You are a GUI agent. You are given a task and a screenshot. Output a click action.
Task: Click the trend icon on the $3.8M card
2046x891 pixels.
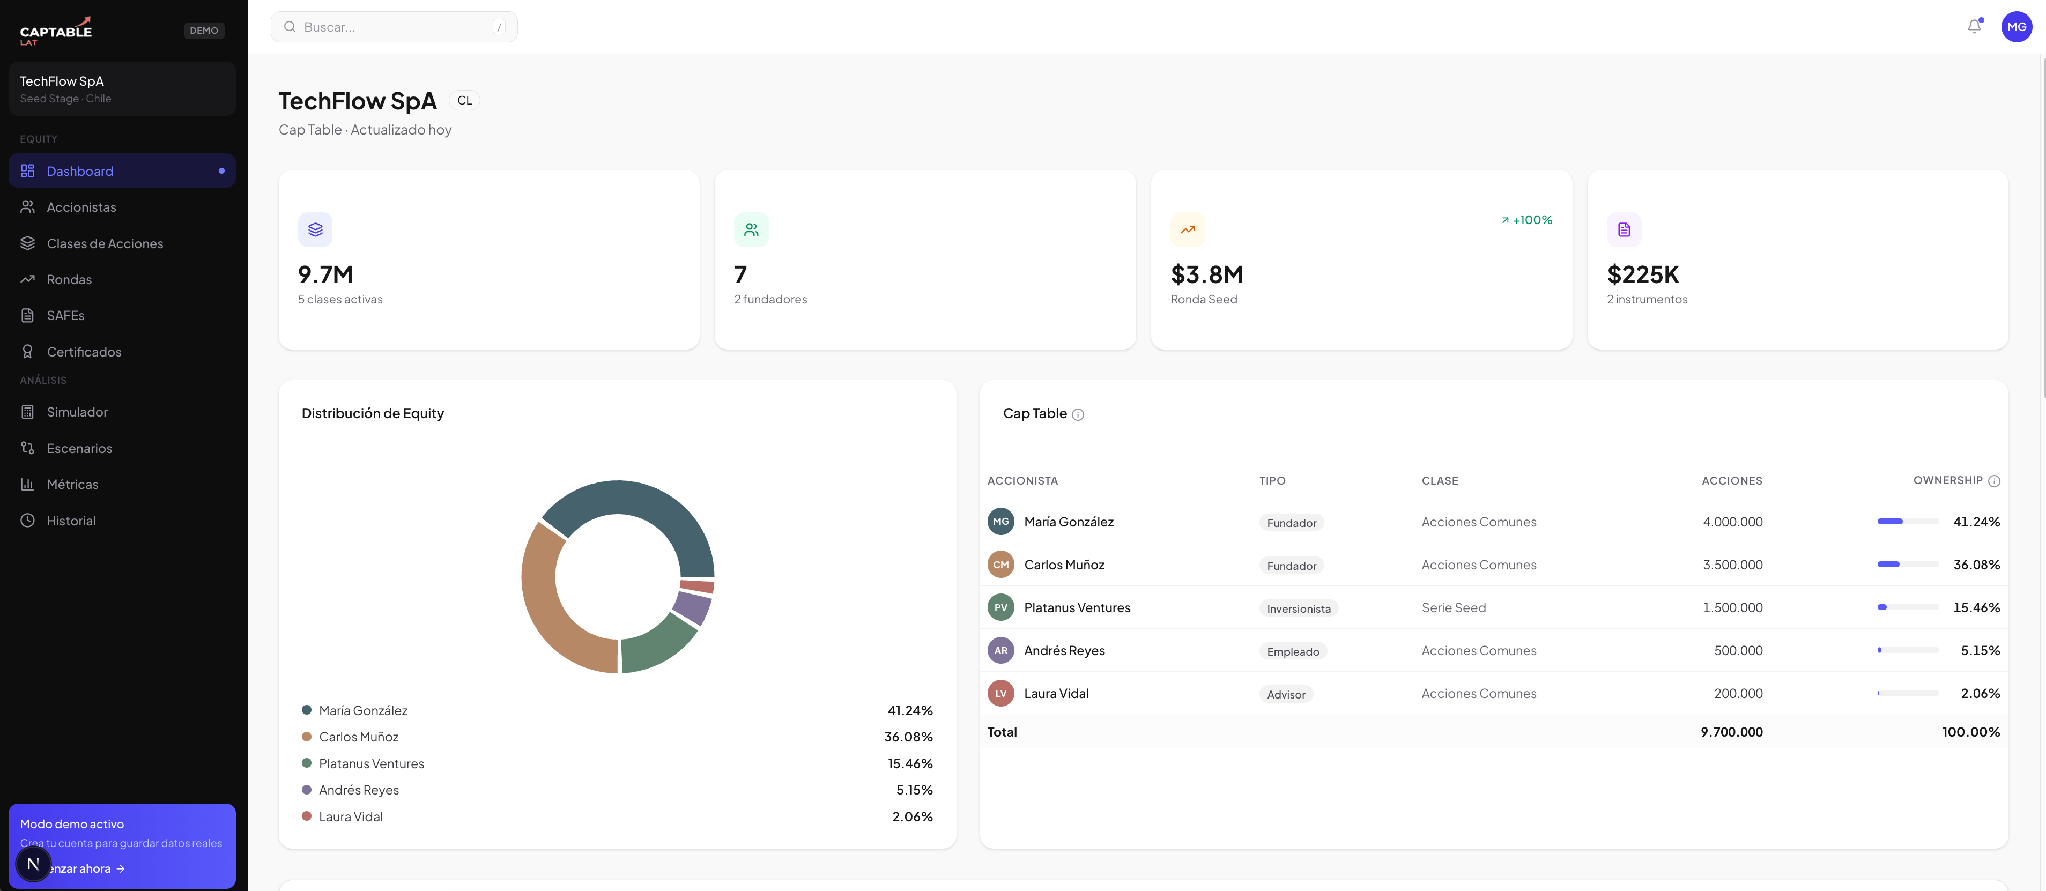(x=1188, y=229)
